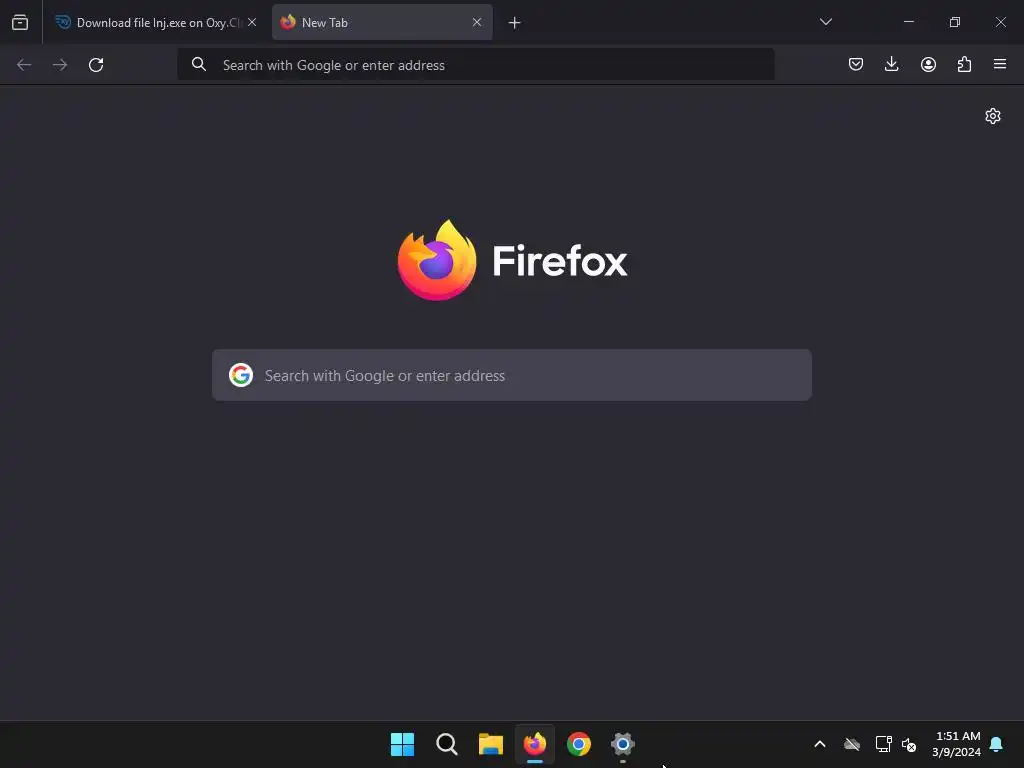Viewport: 1024px width, 768px height.
Task: Open the Firefox account menu
Action: coord(928,64)
